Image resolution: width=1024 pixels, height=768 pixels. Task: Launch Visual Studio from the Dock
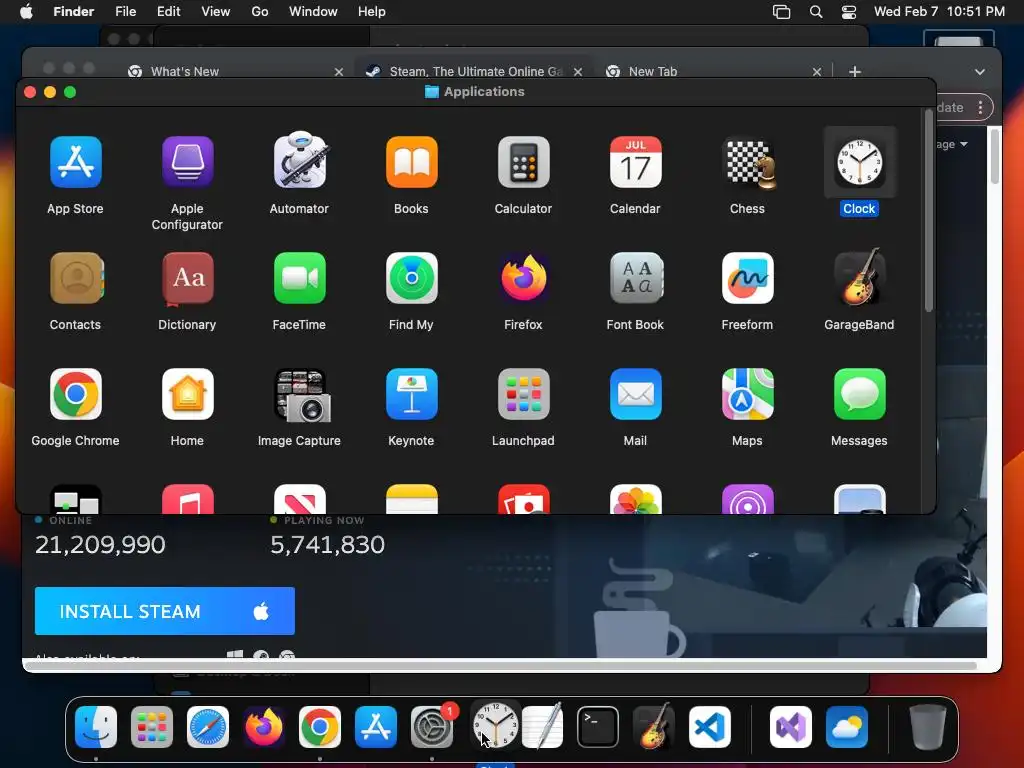click(791, 727)
